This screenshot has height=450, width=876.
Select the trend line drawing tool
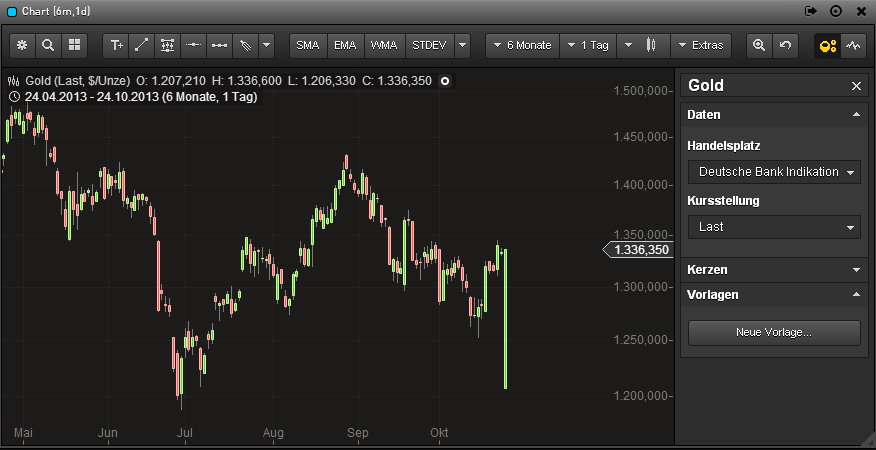tap(142, 45)
